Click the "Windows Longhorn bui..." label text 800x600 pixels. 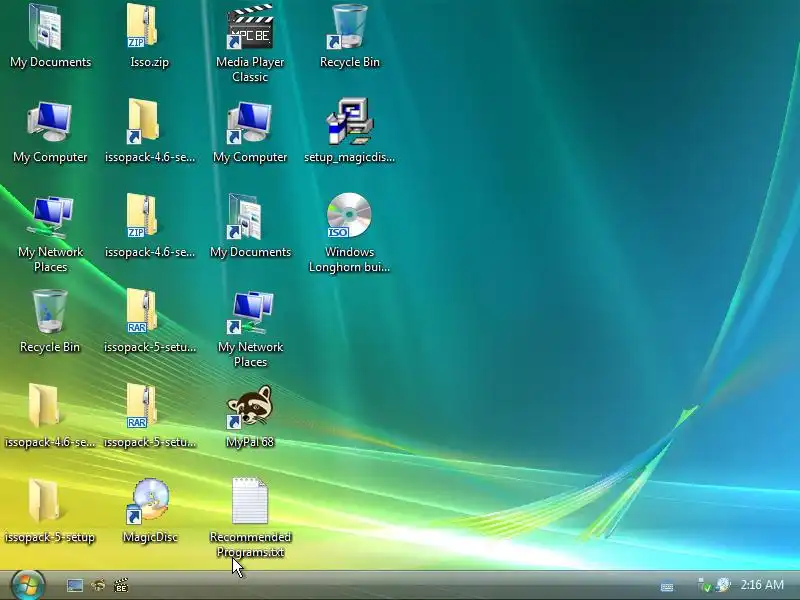point(349,259)
